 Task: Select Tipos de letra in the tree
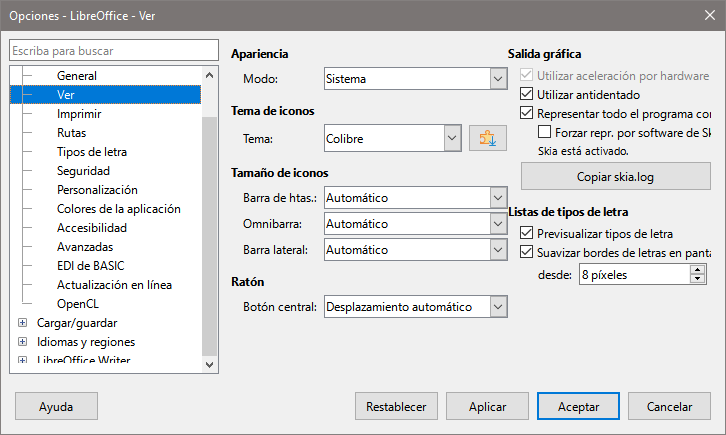pyautogui.click(x=92, y=151)
